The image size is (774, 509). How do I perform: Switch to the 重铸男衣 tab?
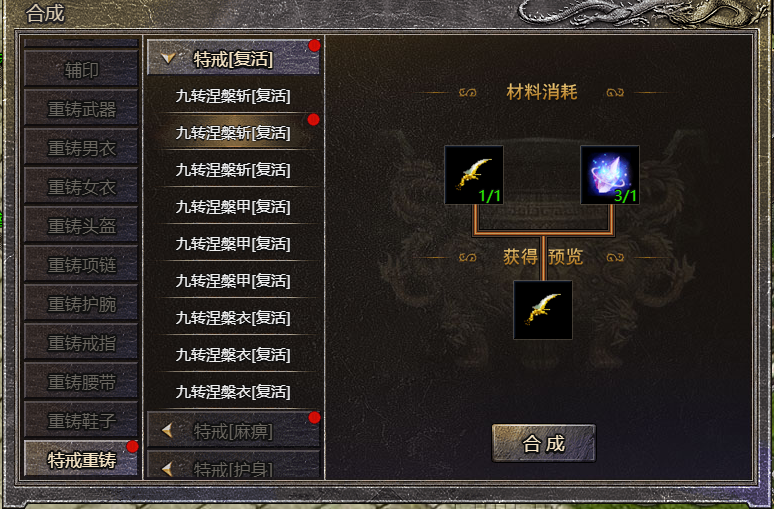coord(81,148)
